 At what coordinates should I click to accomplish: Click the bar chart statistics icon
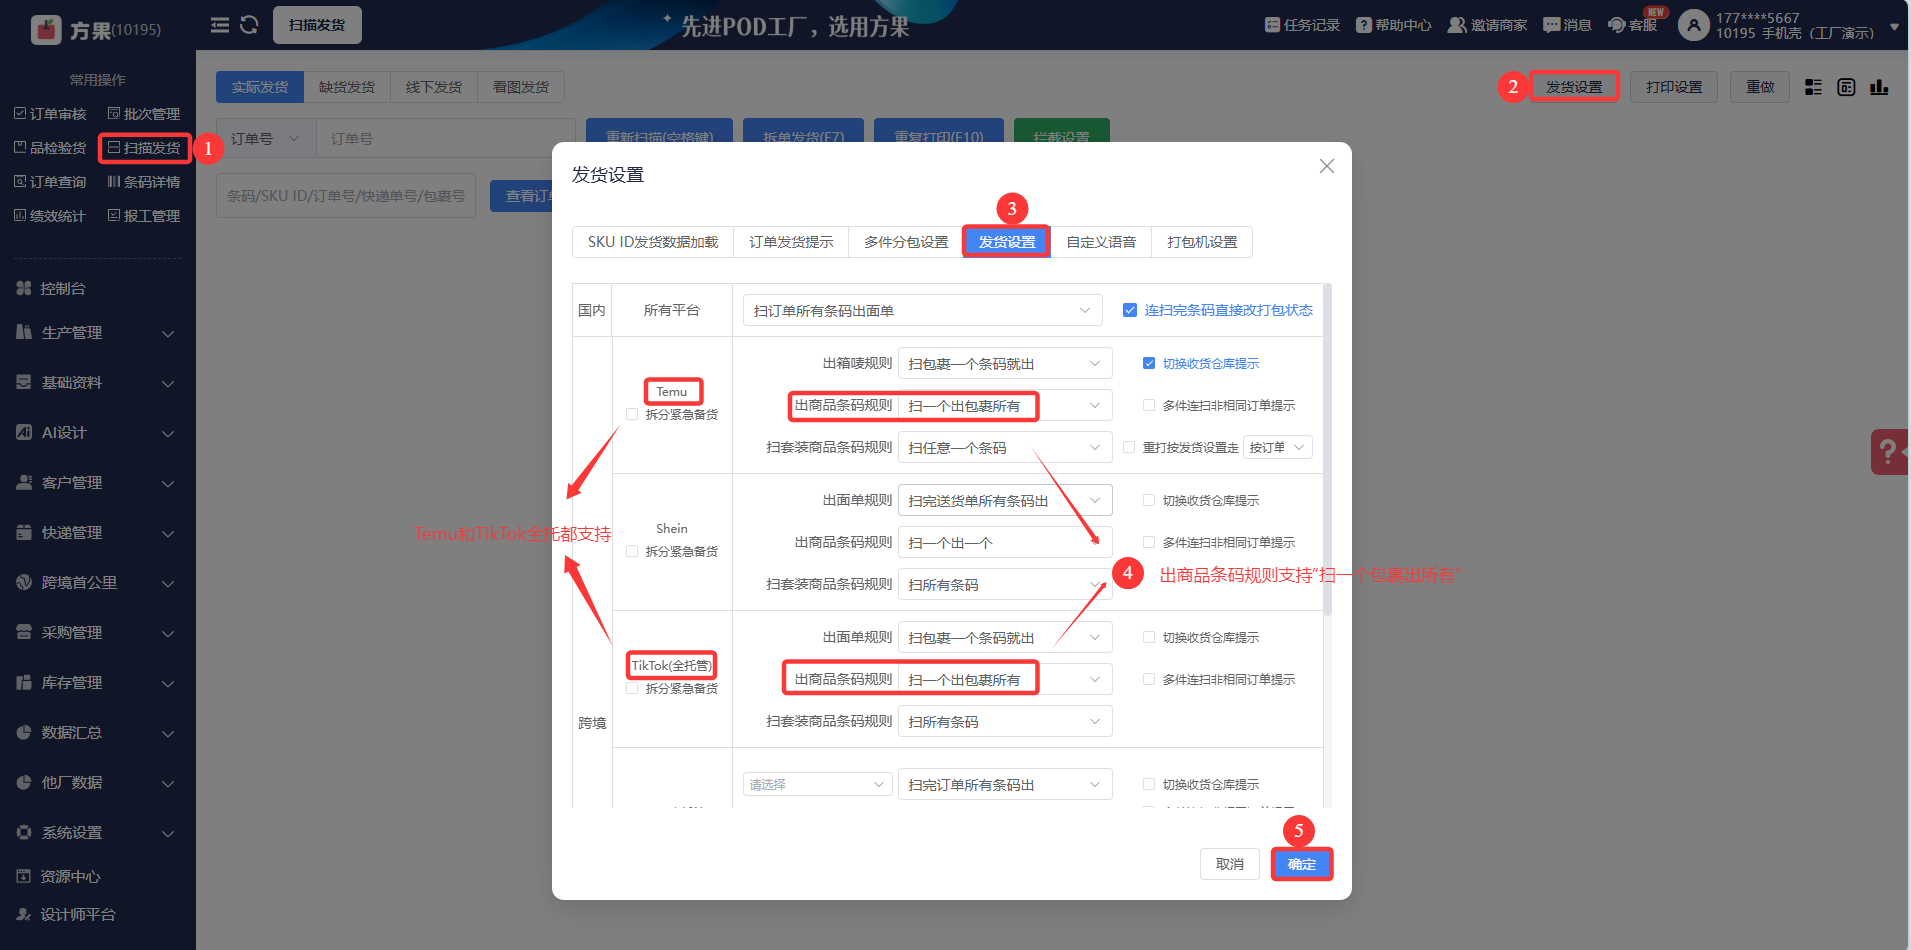(1879, 87)
